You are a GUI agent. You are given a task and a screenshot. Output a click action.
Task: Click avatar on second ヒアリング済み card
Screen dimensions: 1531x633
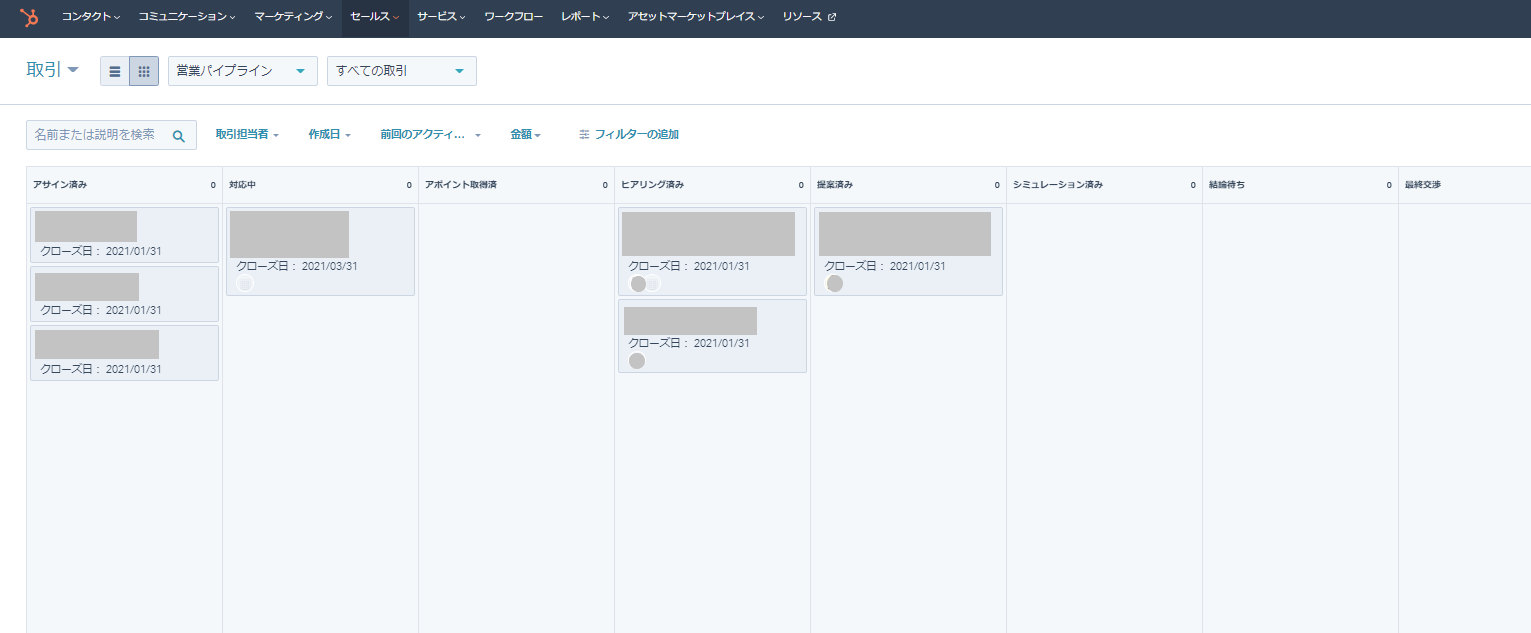point(637,361)
